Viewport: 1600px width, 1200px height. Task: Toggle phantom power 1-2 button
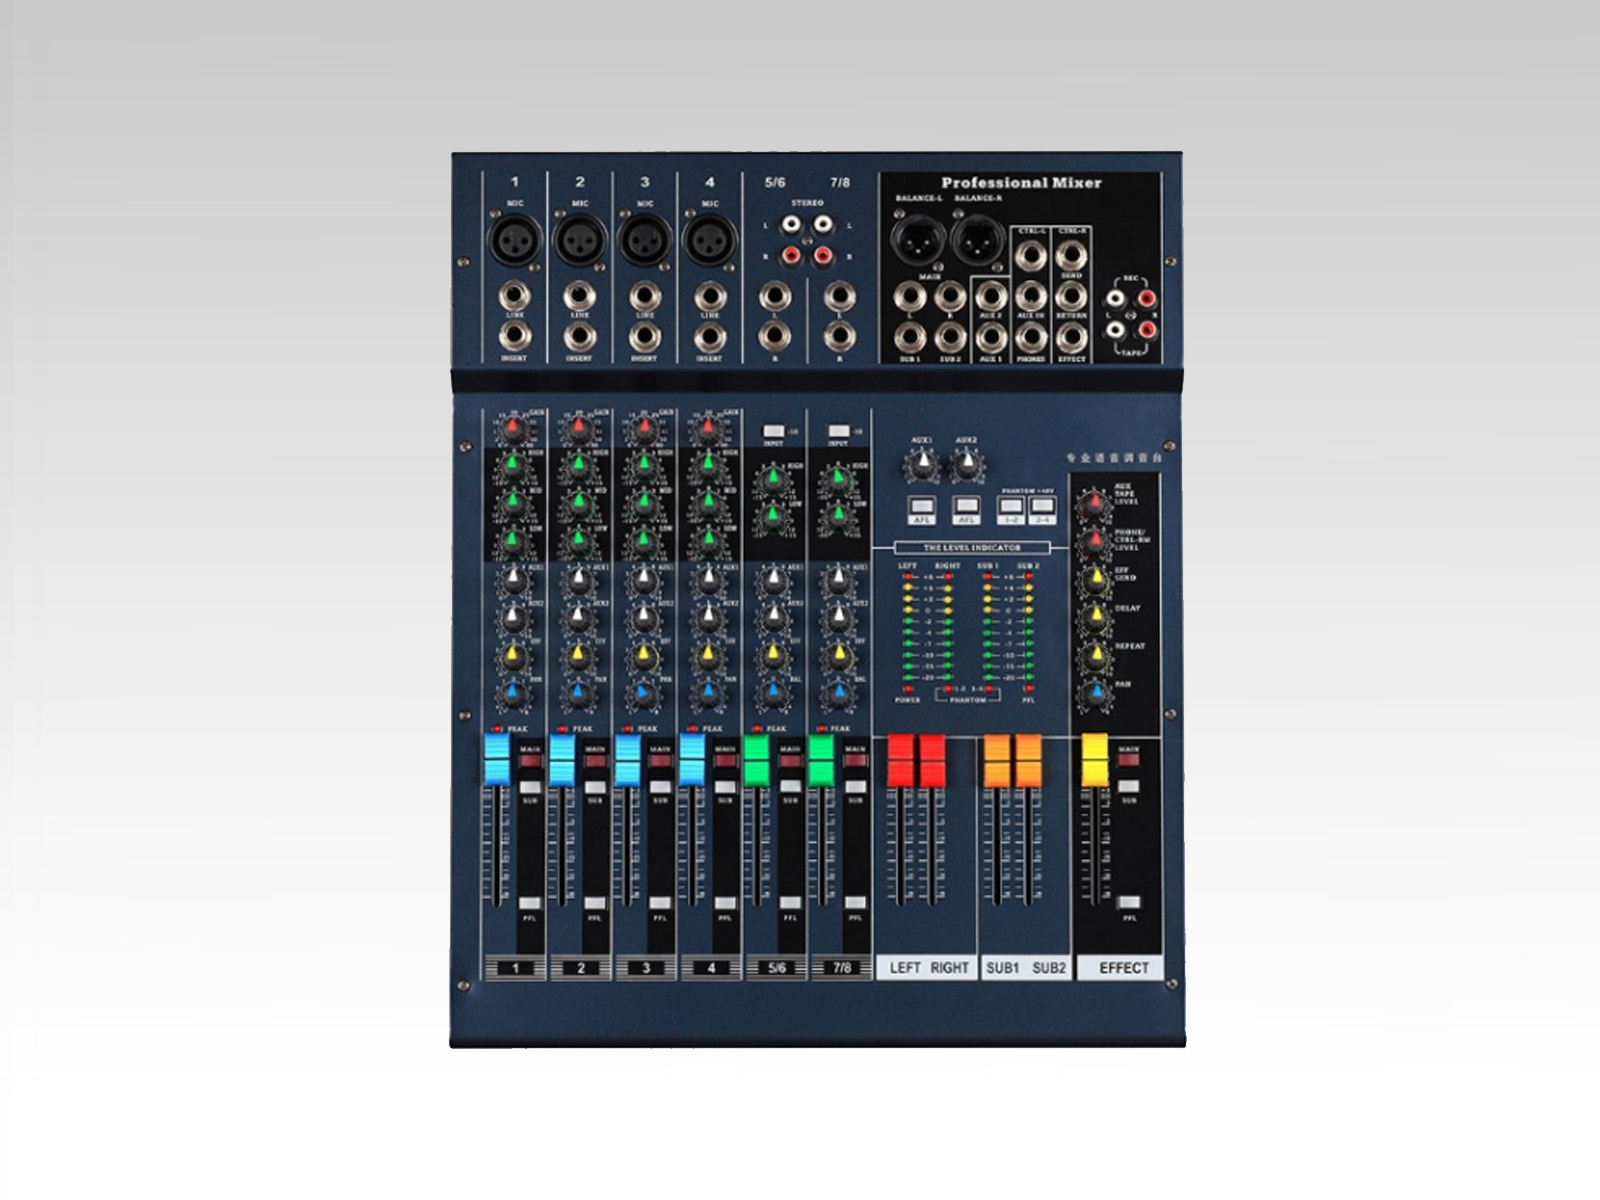[1011, 506]
